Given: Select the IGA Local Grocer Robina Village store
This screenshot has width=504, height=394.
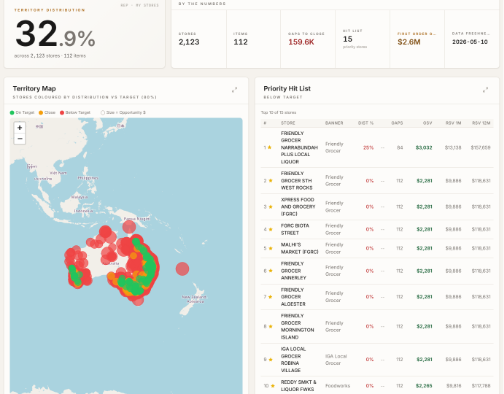Looking at the screenshot, I should coord(293,359).
